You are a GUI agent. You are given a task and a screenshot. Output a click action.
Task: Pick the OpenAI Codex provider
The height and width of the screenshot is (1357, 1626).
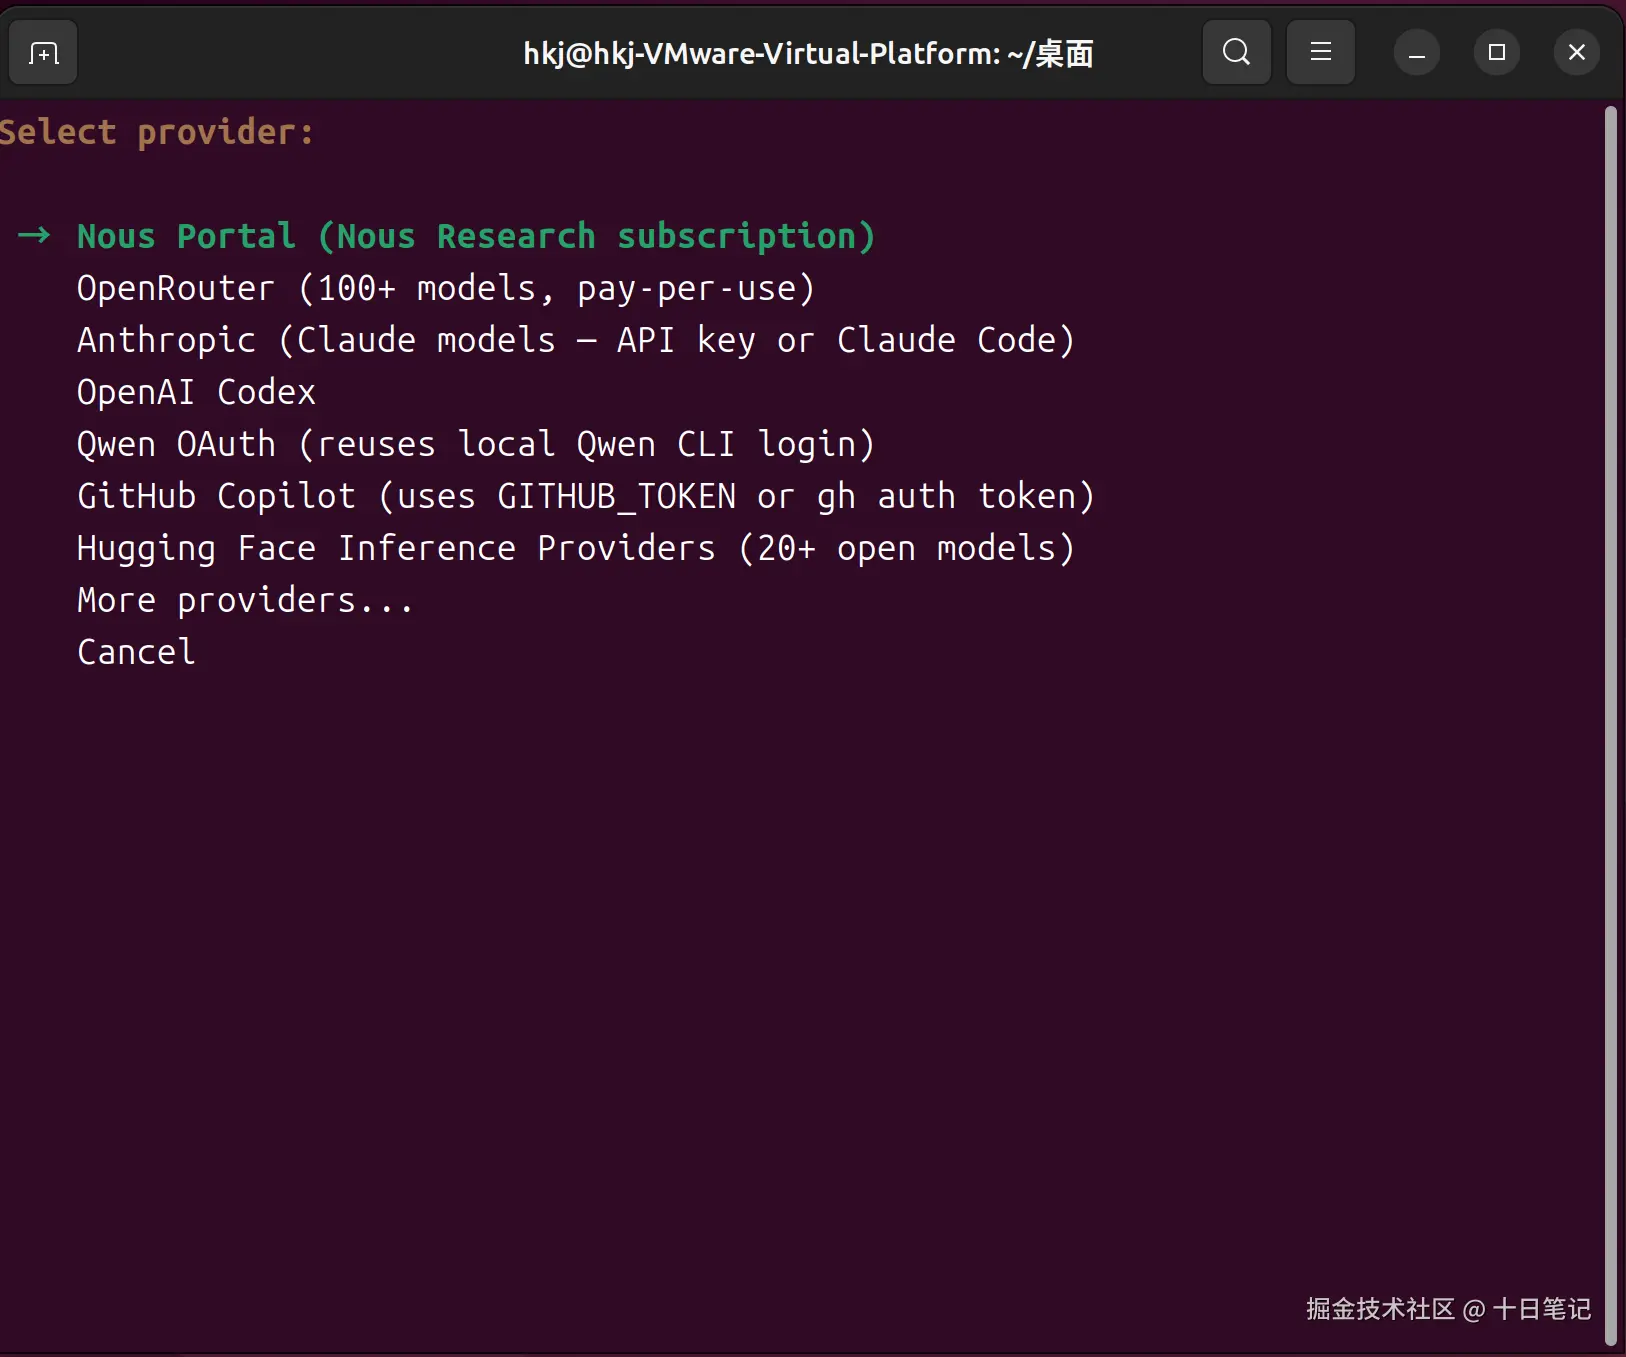[196, 393]
